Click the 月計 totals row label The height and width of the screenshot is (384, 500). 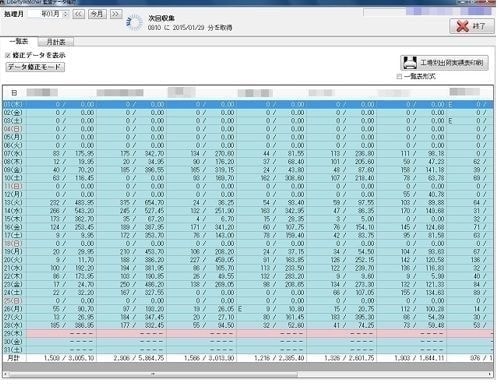[x=14, y=358]
